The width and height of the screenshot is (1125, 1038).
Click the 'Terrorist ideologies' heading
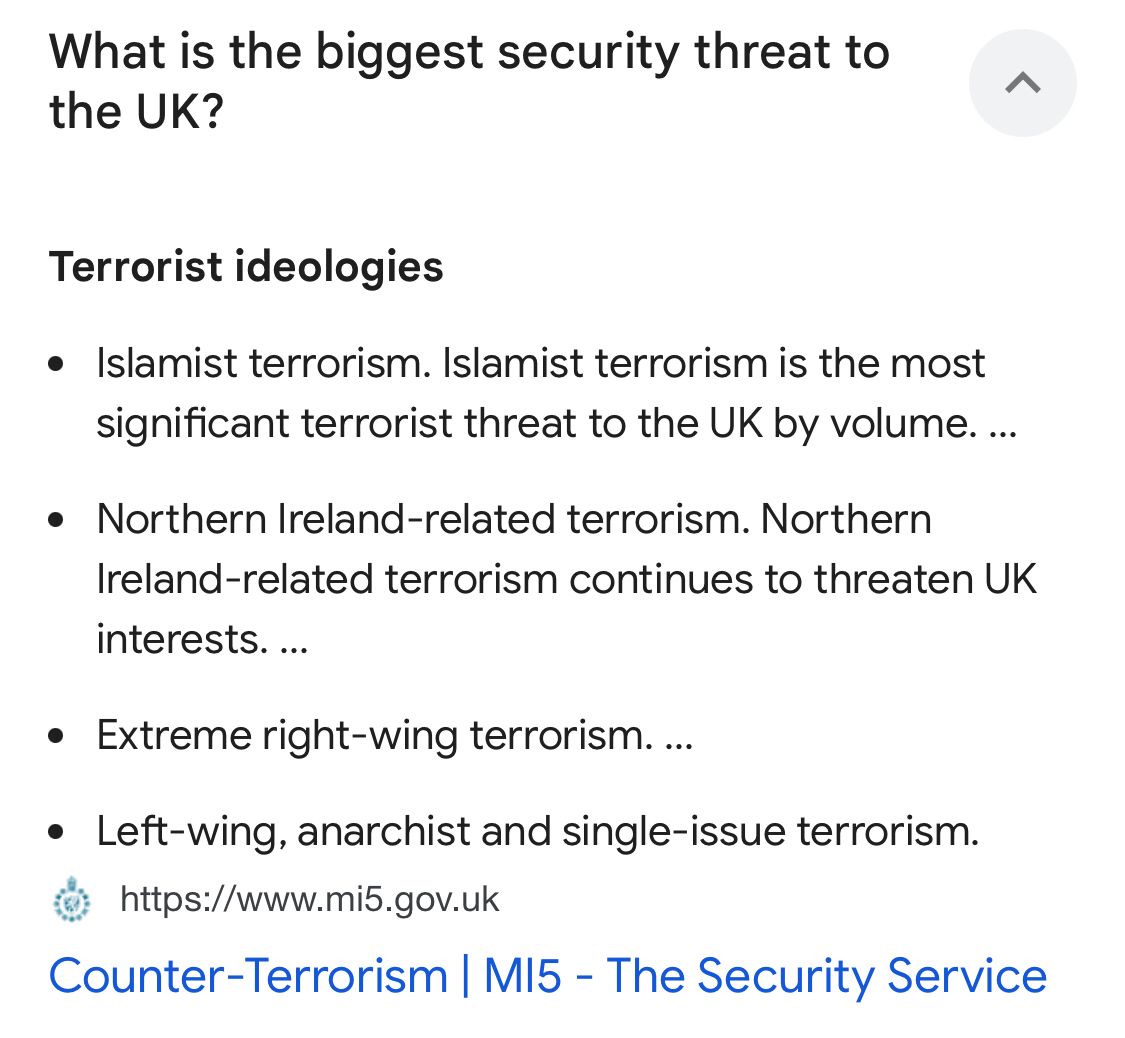tap(246, 267)
